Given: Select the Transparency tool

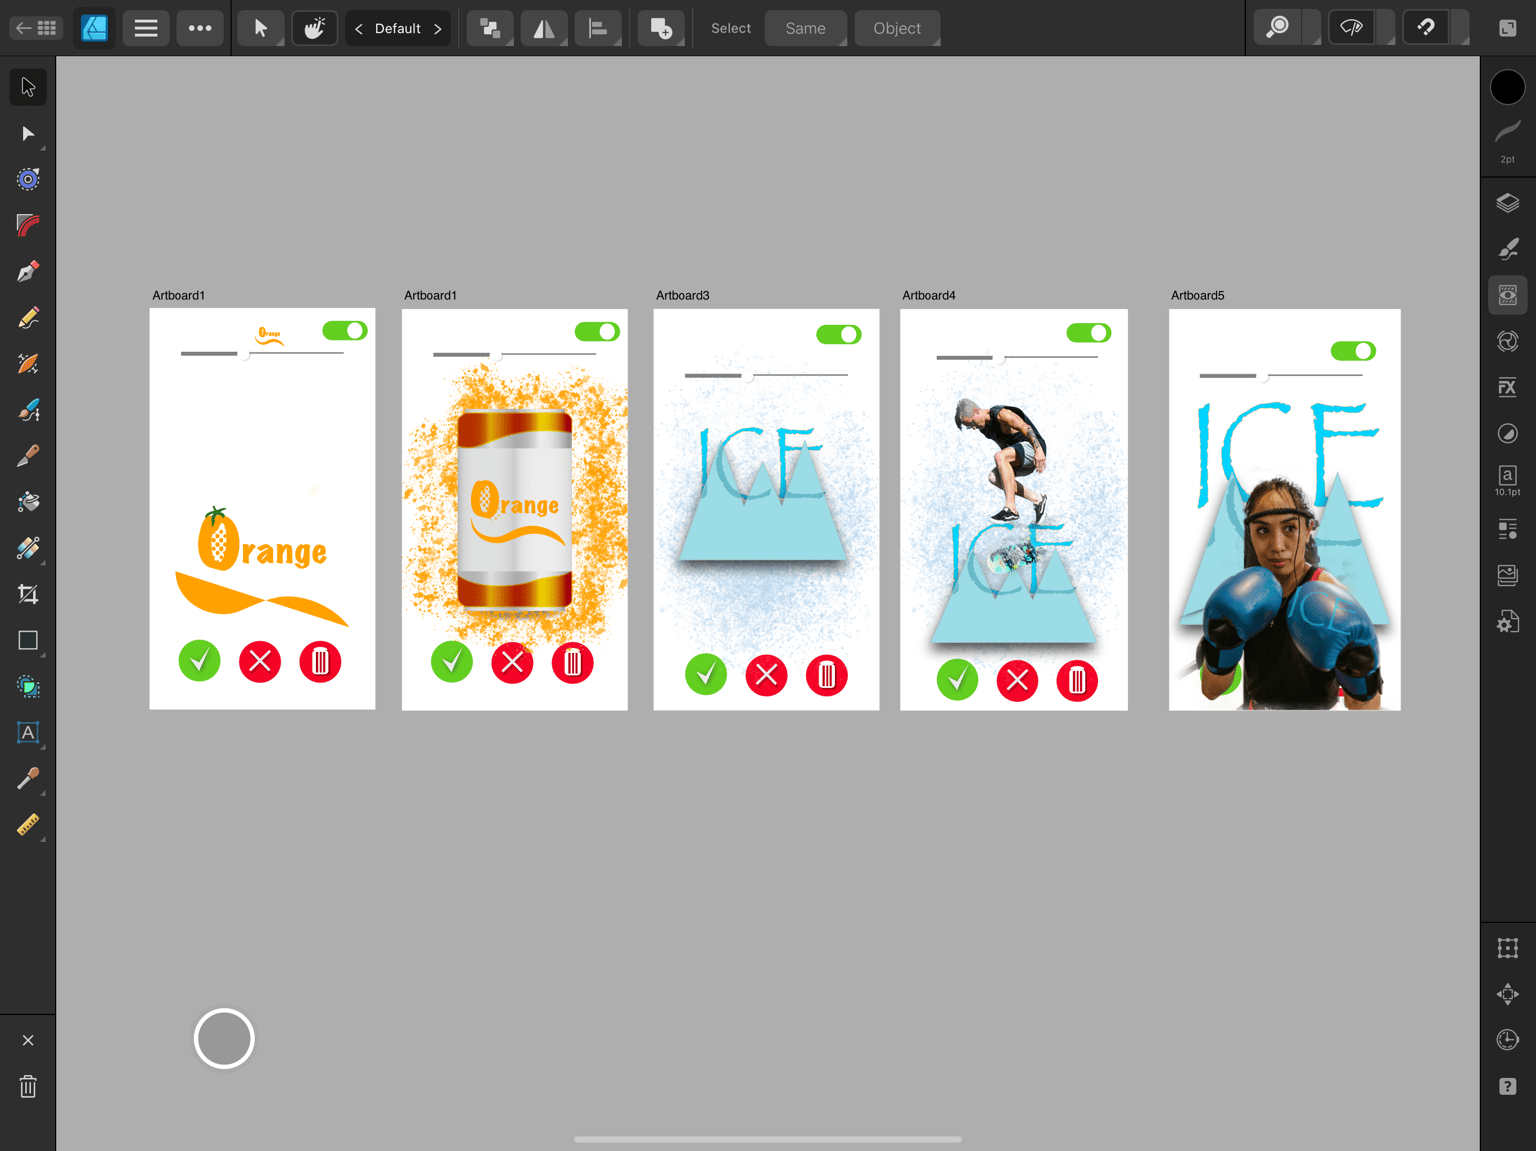Looking at the screenshot, I should click(28, 548).
